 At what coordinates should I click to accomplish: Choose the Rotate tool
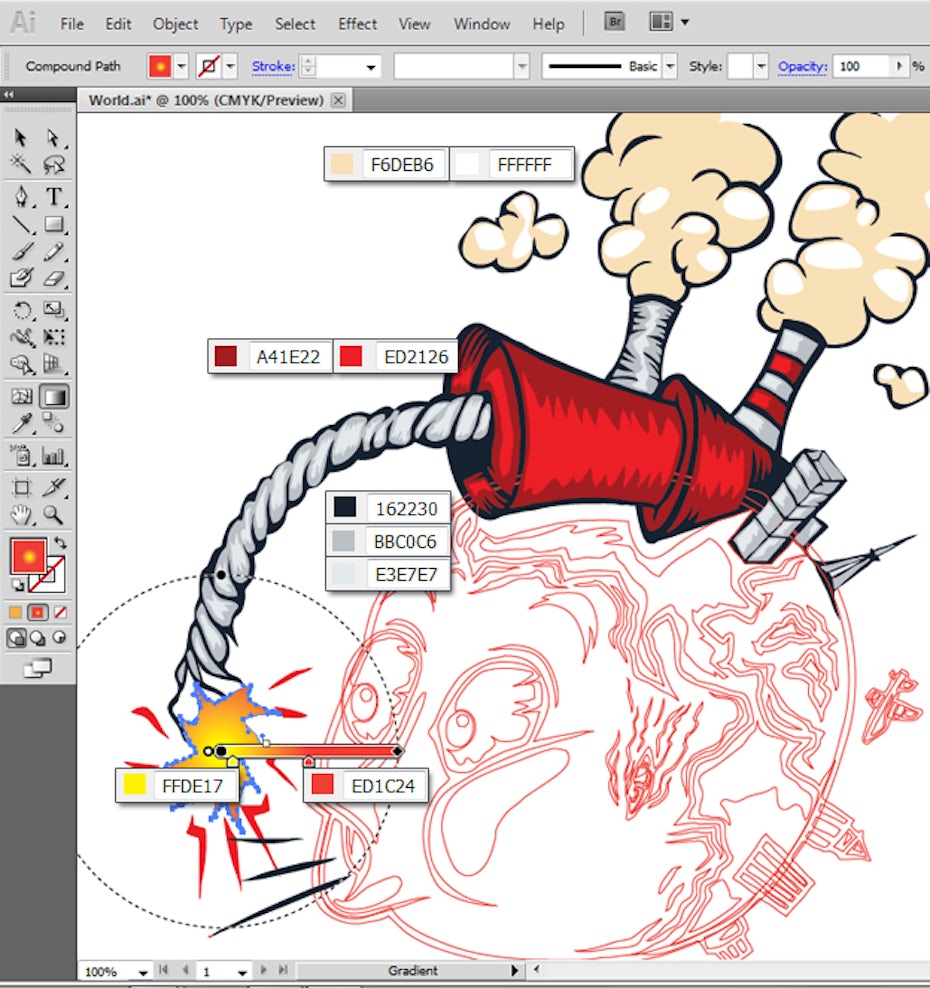point(21,310)
